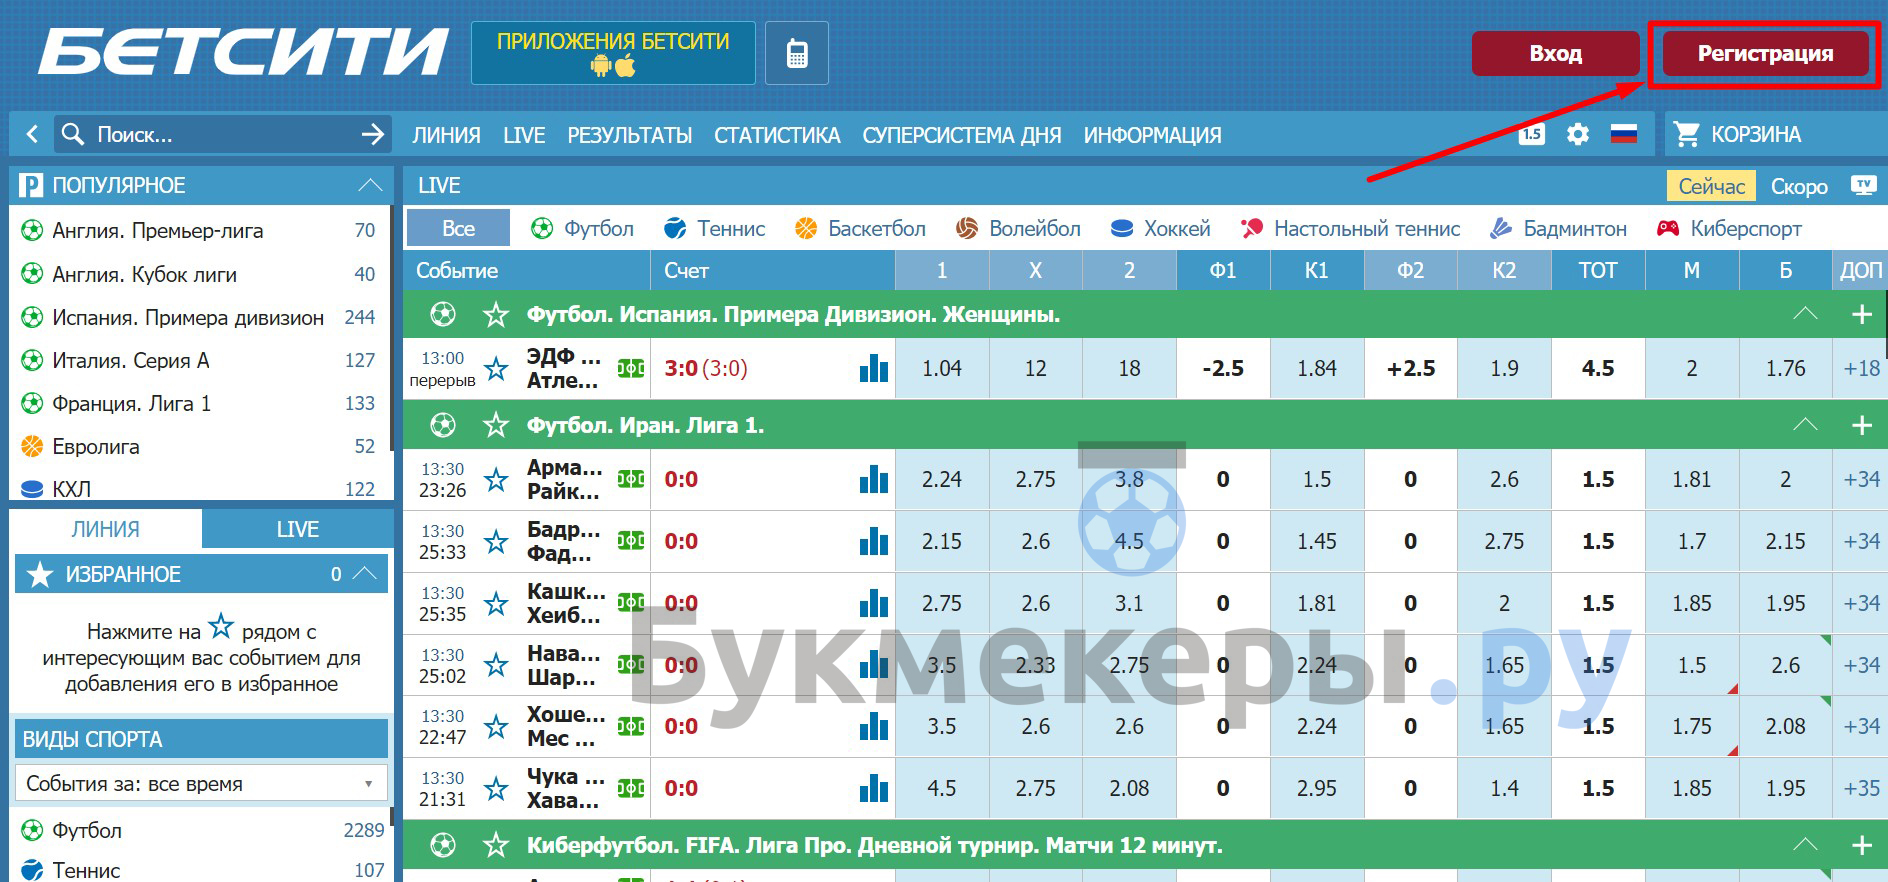Click plus icon on the Киберфутбол FIFA league header
The height and width of the screenshot is (882, 1888).
click(x=1861, y=845)
